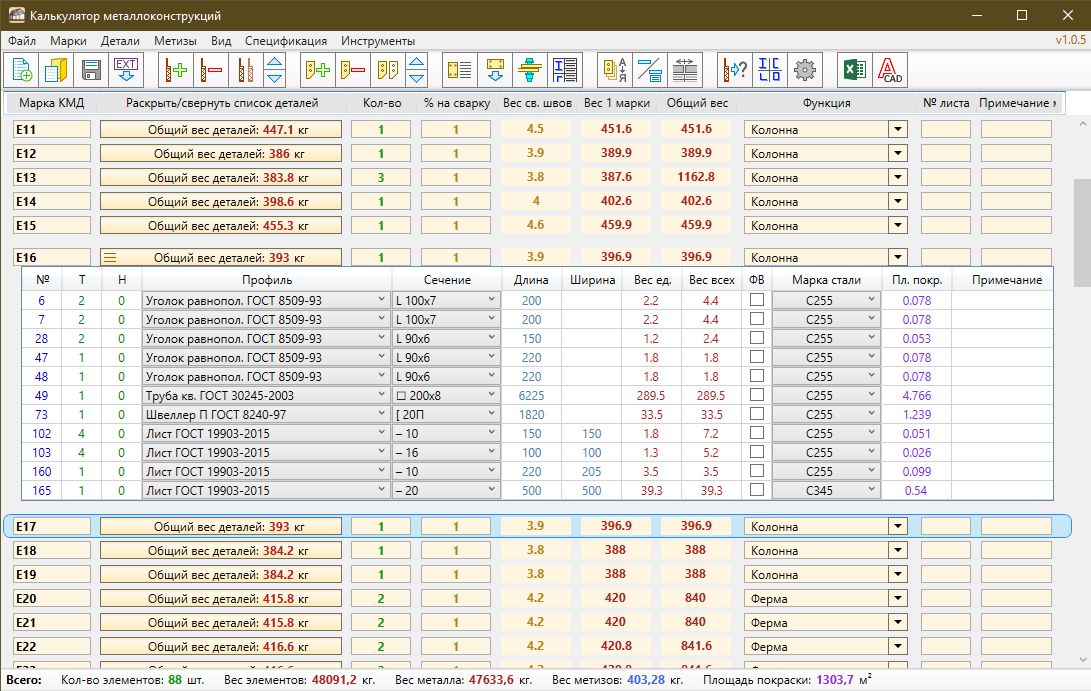
Task: Open the Спецификация menu
Action: pyautogui.click(x=285, y=41)
